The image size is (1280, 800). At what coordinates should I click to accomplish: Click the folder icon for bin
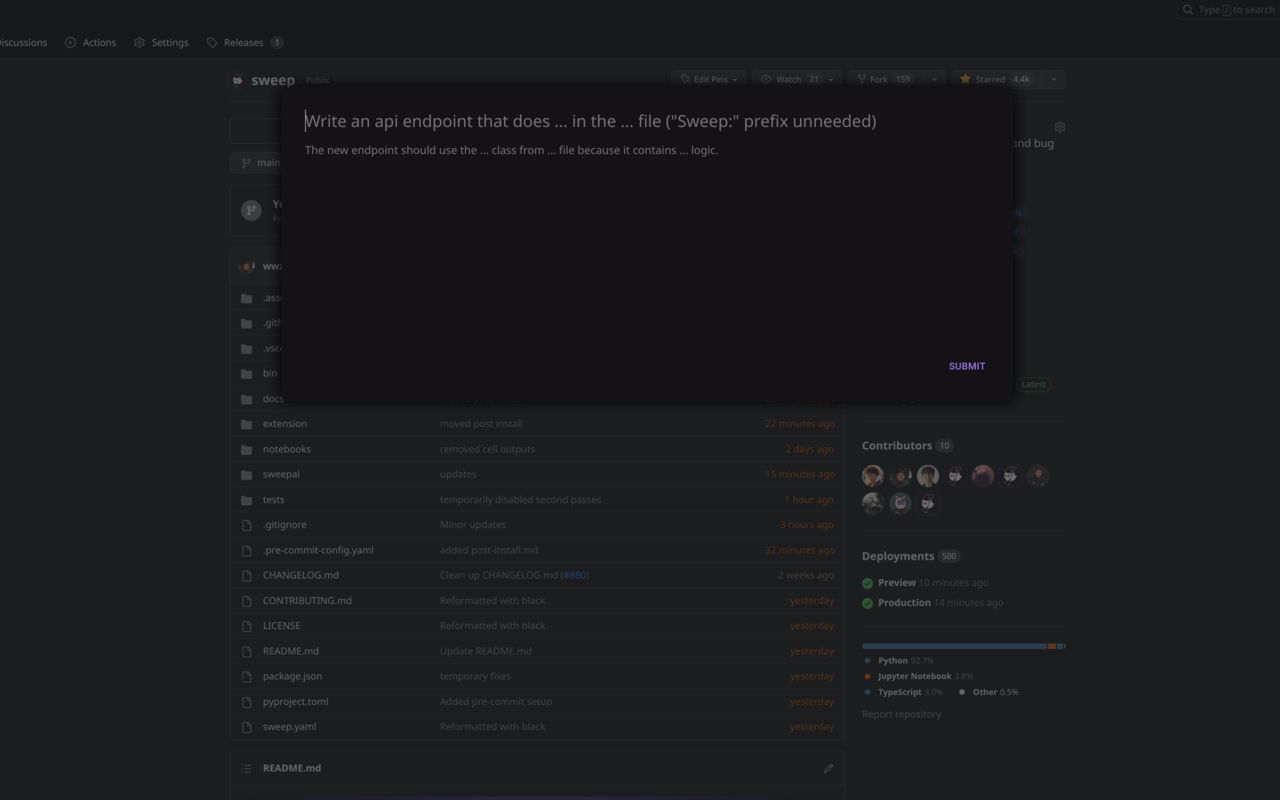click(247, 373)
